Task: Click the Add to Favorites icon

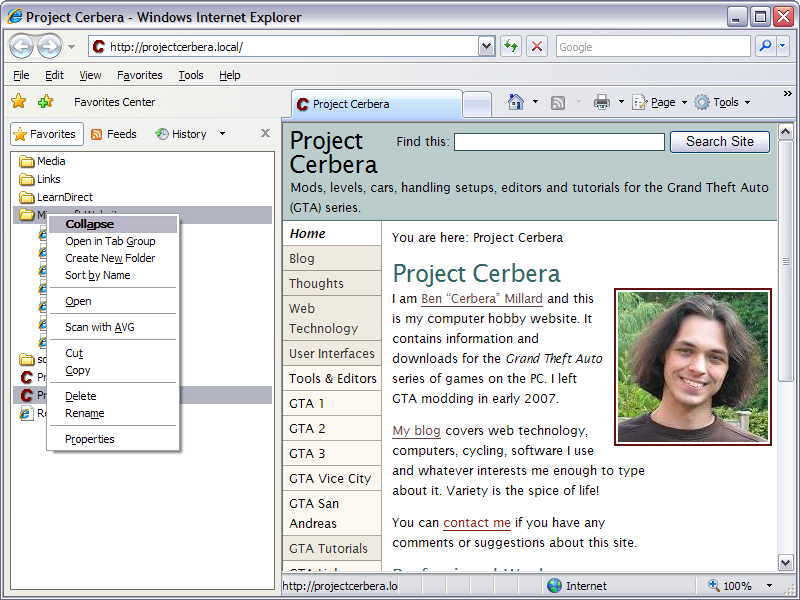Action: (45, 102)
